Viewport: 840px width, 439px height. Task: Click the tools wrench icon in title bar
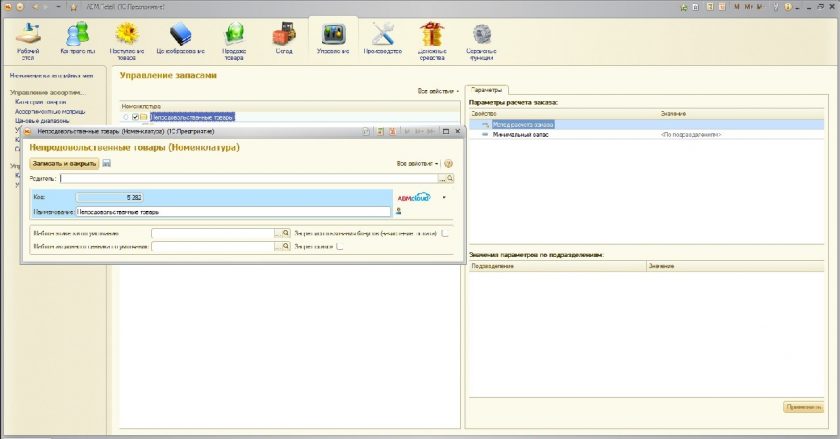pyautogui.click(x=776, y=7)
